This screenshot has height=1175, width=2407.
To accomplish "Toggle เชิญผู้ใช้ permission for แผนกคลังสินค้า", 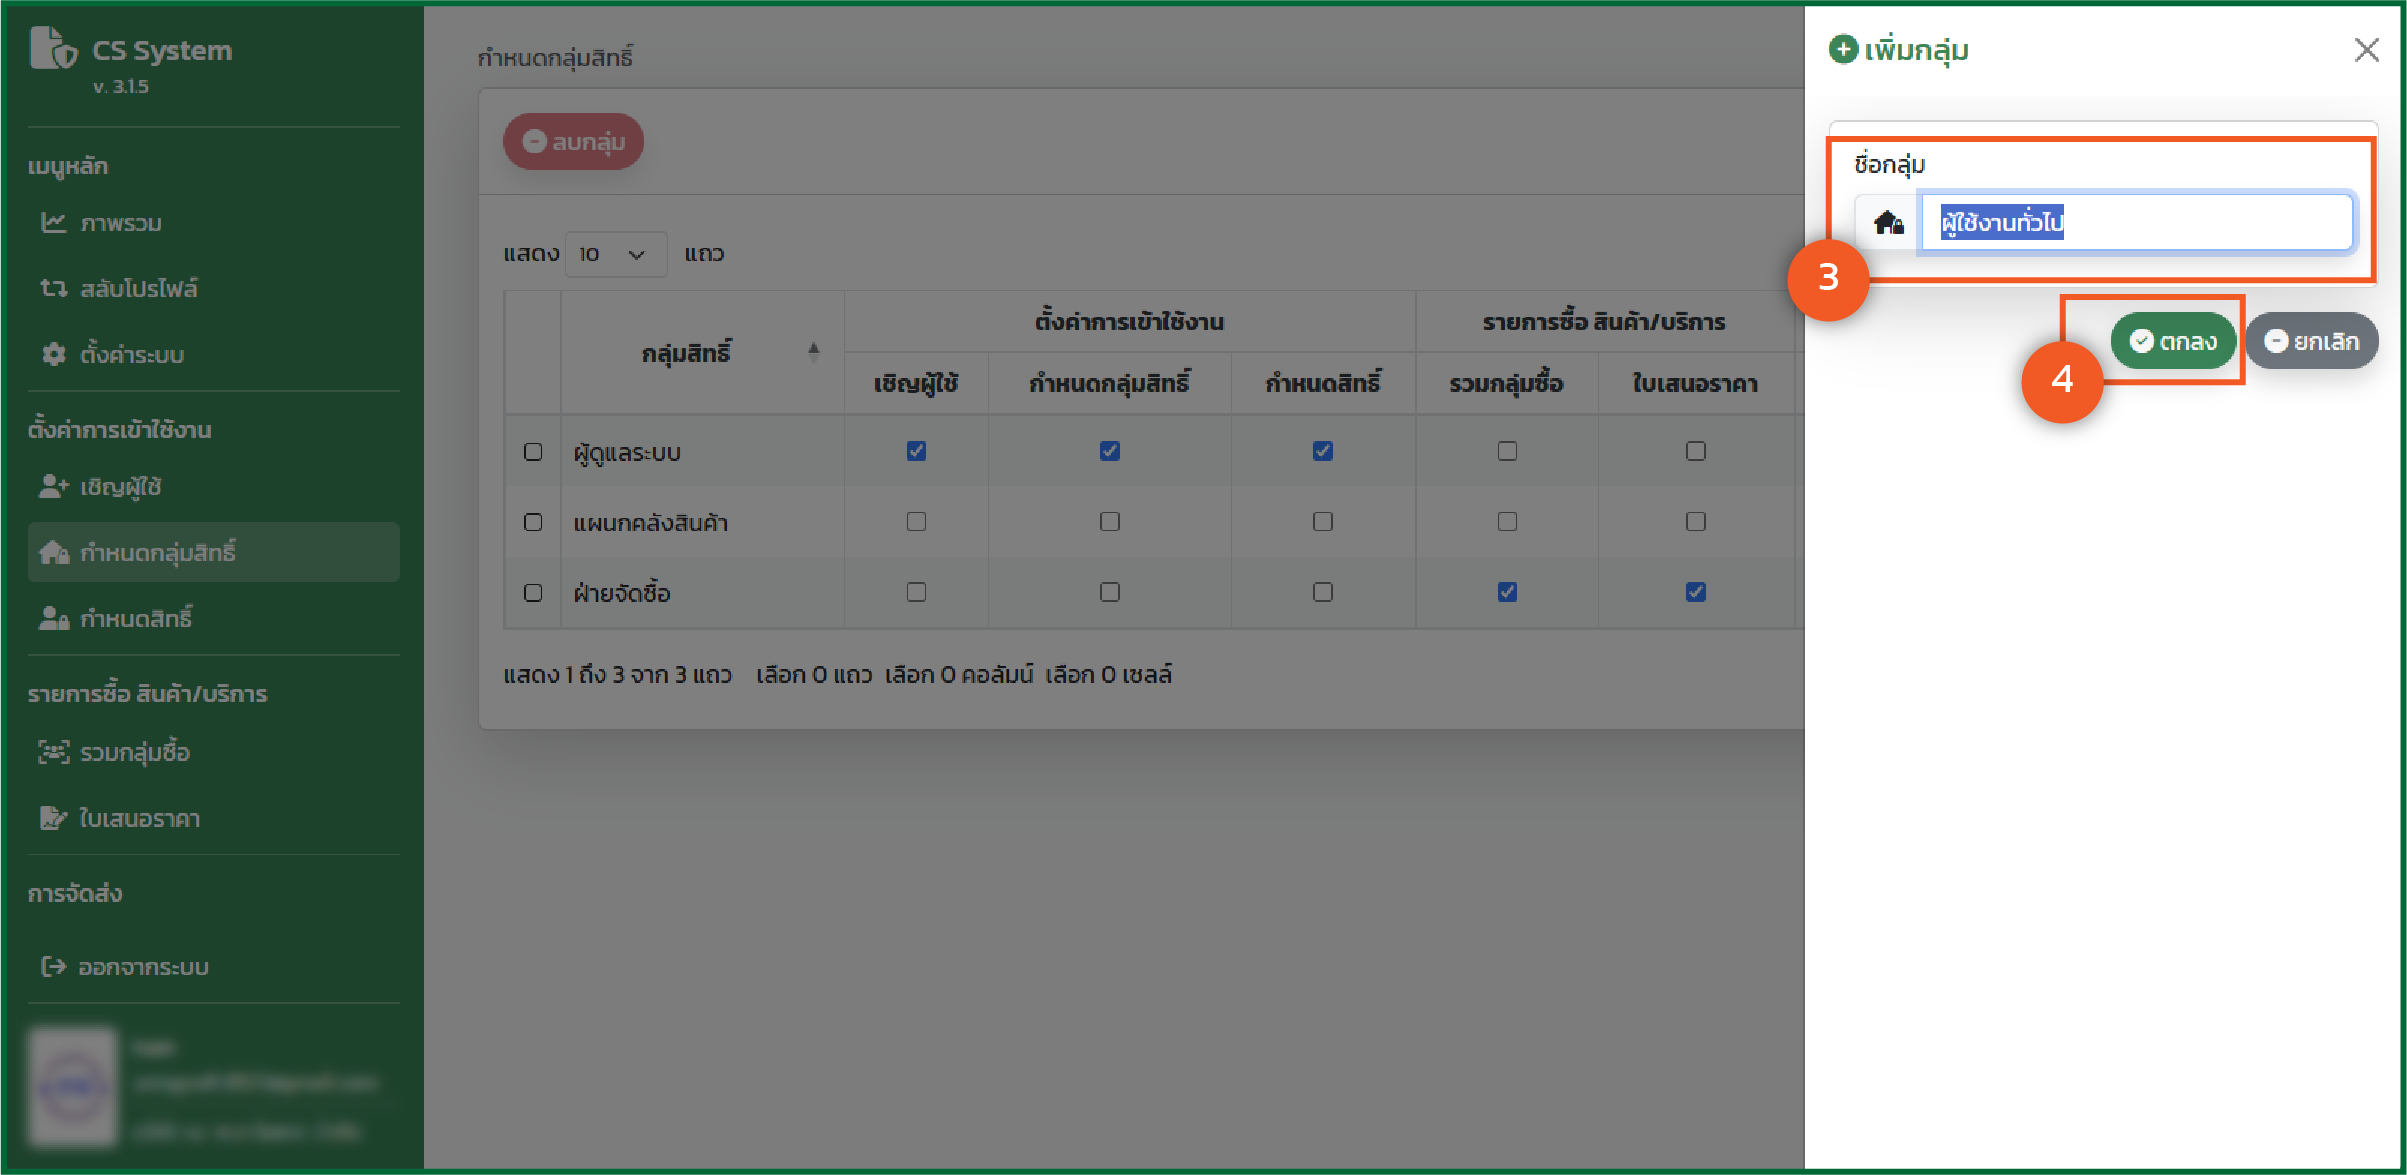I will (x=916, y=522).
